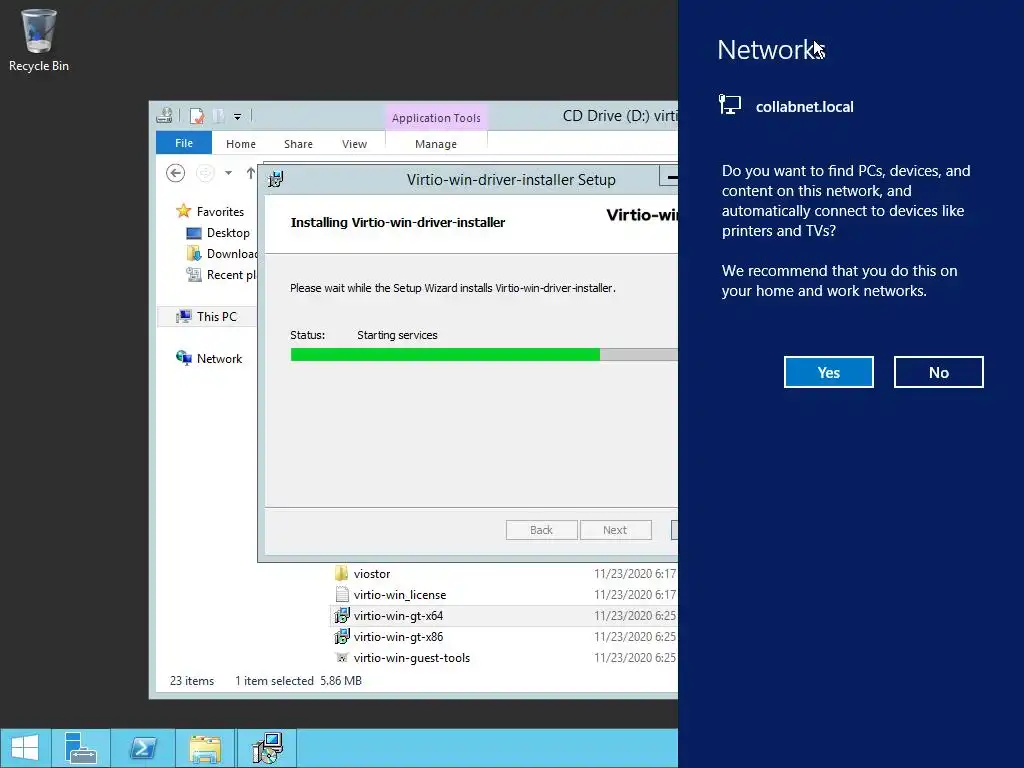Click the Desktop folder icon
The image size is (1024, 768).
pyautogui.click(x=194, y=232)
